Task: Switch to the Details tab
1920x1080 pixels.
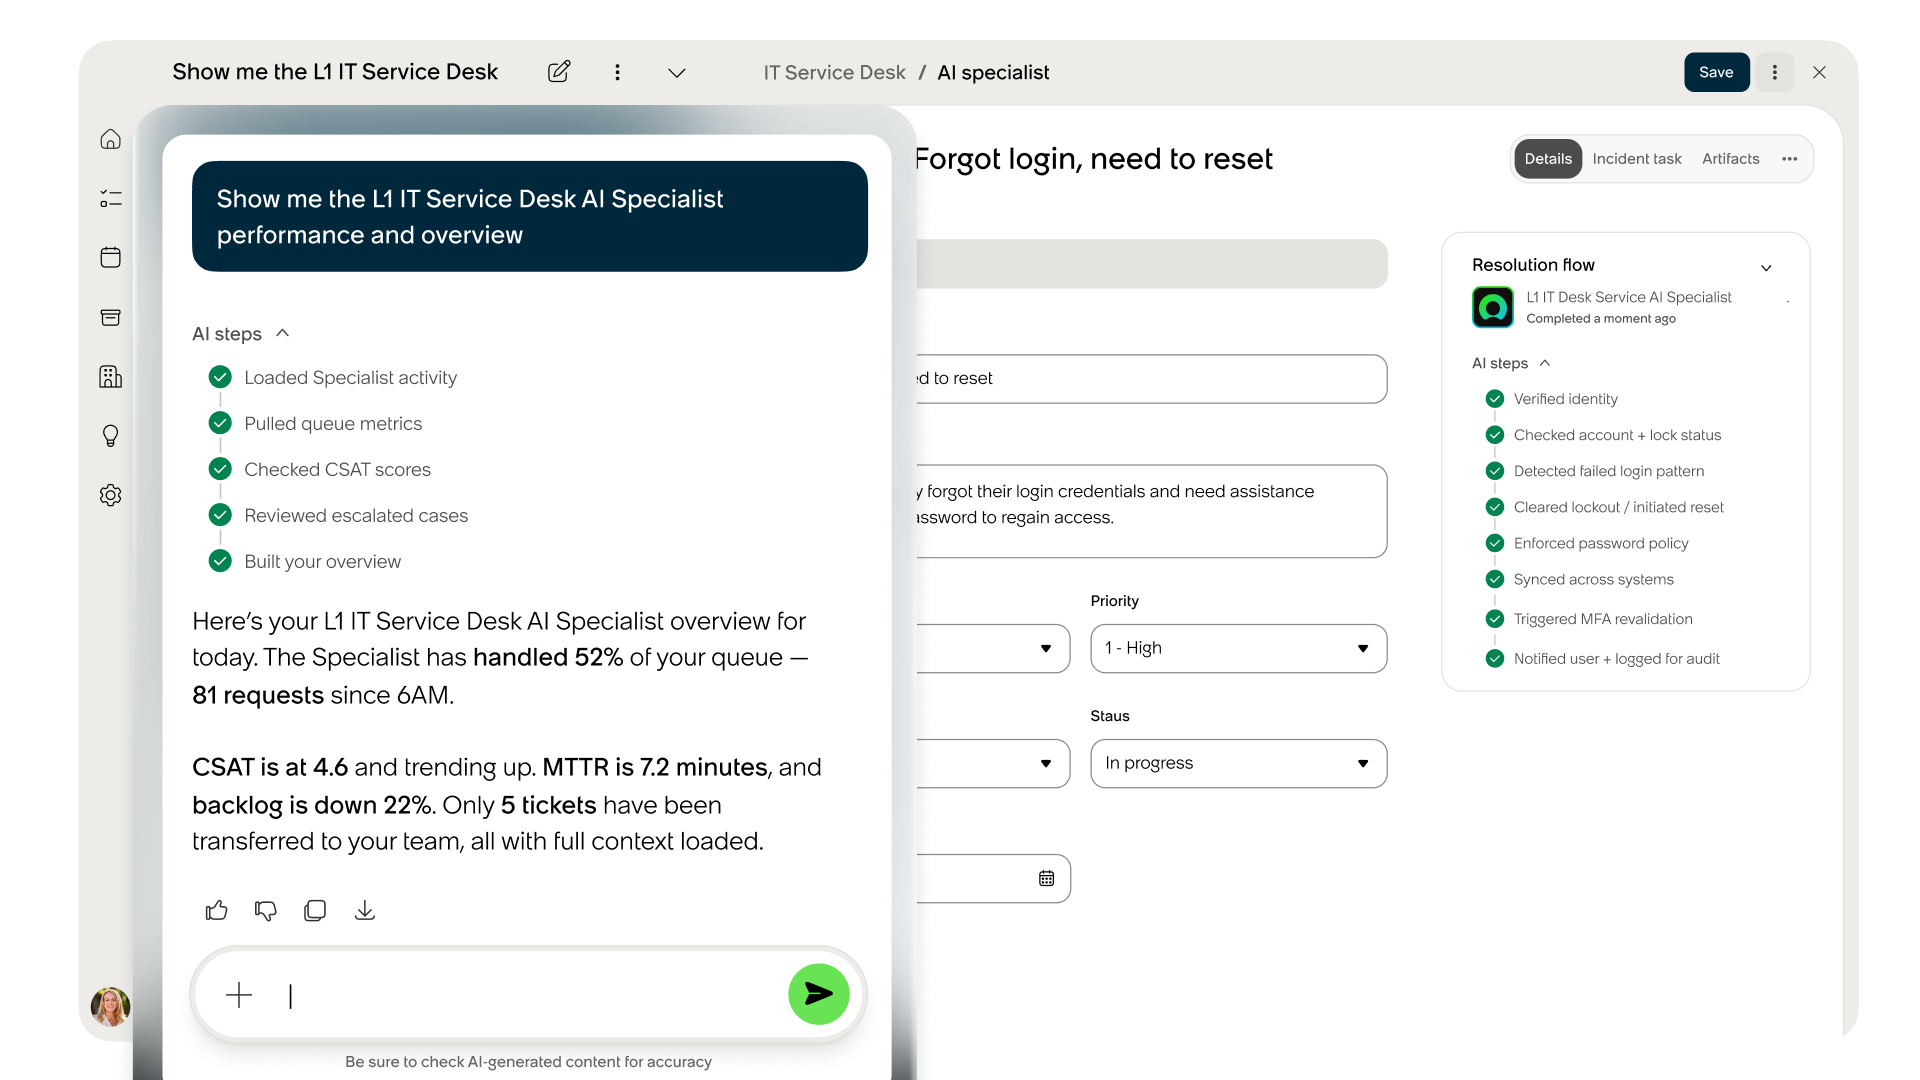Action: 1548,159
